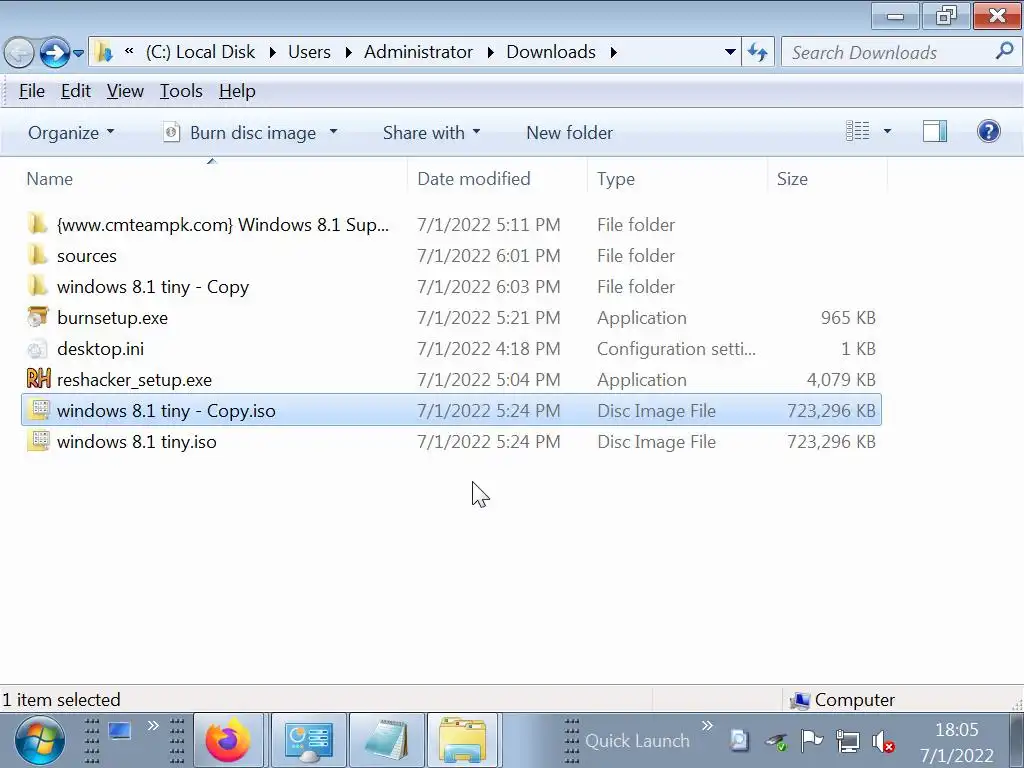Expand arrow after Local Disk breadcrumb
Screen dimensions: 1024x768
coord(272,52)
